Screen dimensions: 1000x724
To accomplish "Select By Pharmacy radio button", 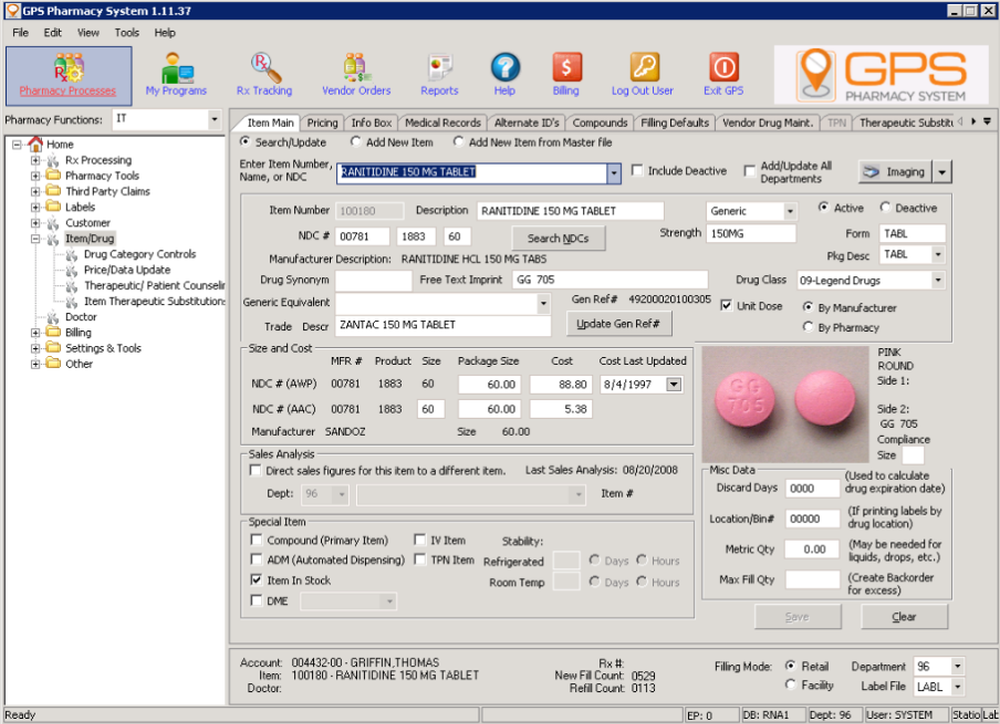I will click(x=808, y=327).
